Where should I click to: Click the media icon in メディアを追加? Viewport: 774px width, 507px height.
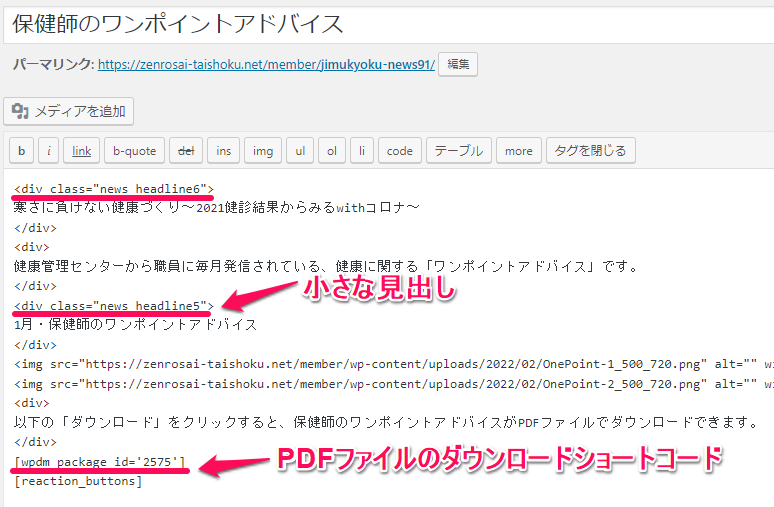pyautogui.click(x=20, y=111)
